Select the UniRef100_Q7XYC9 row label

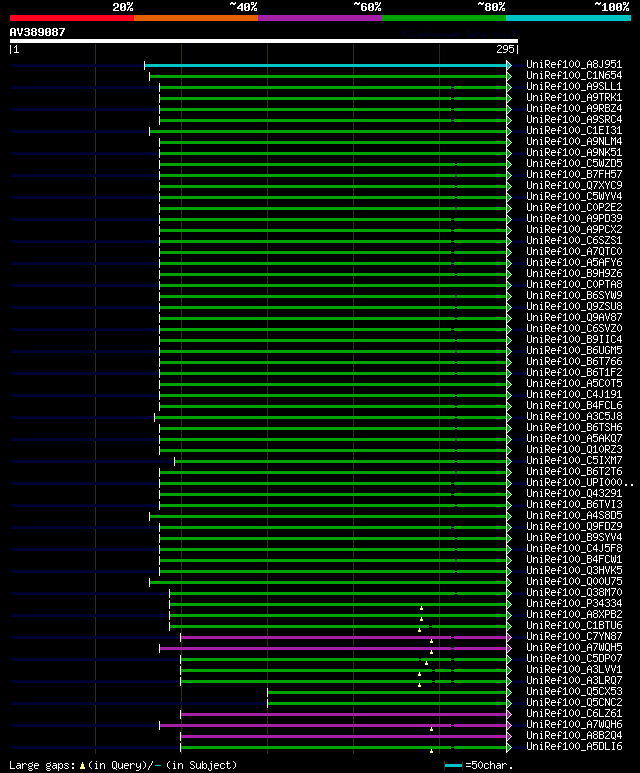click(574, 185)
